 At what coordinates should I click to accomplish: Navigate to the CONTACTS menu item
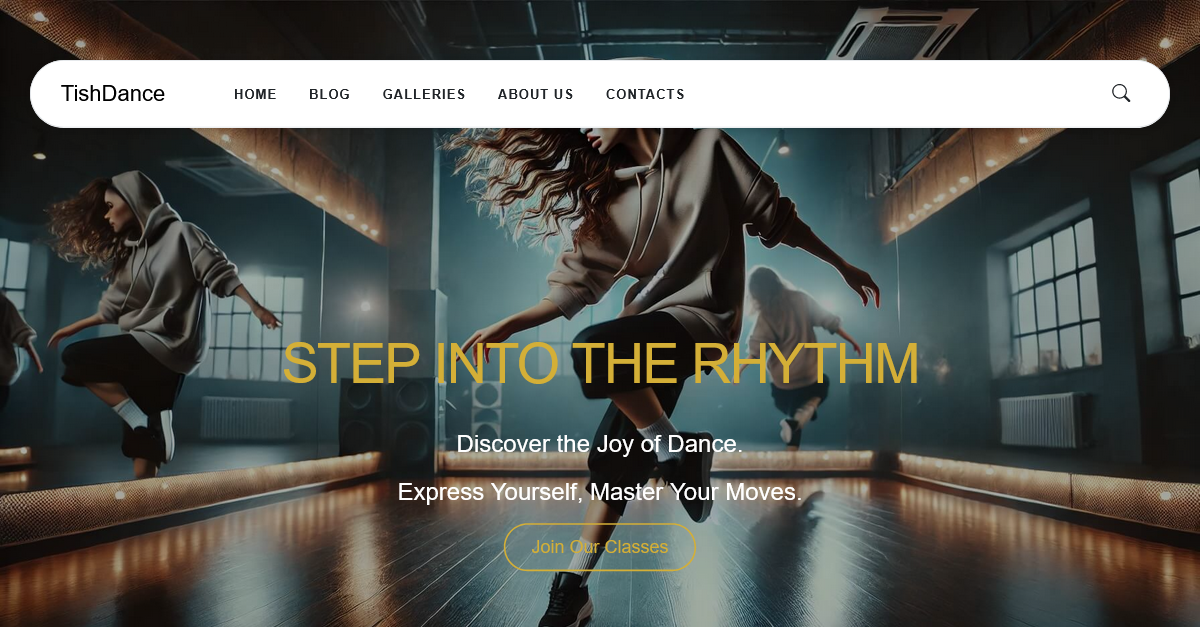click(x=645, y=94)
